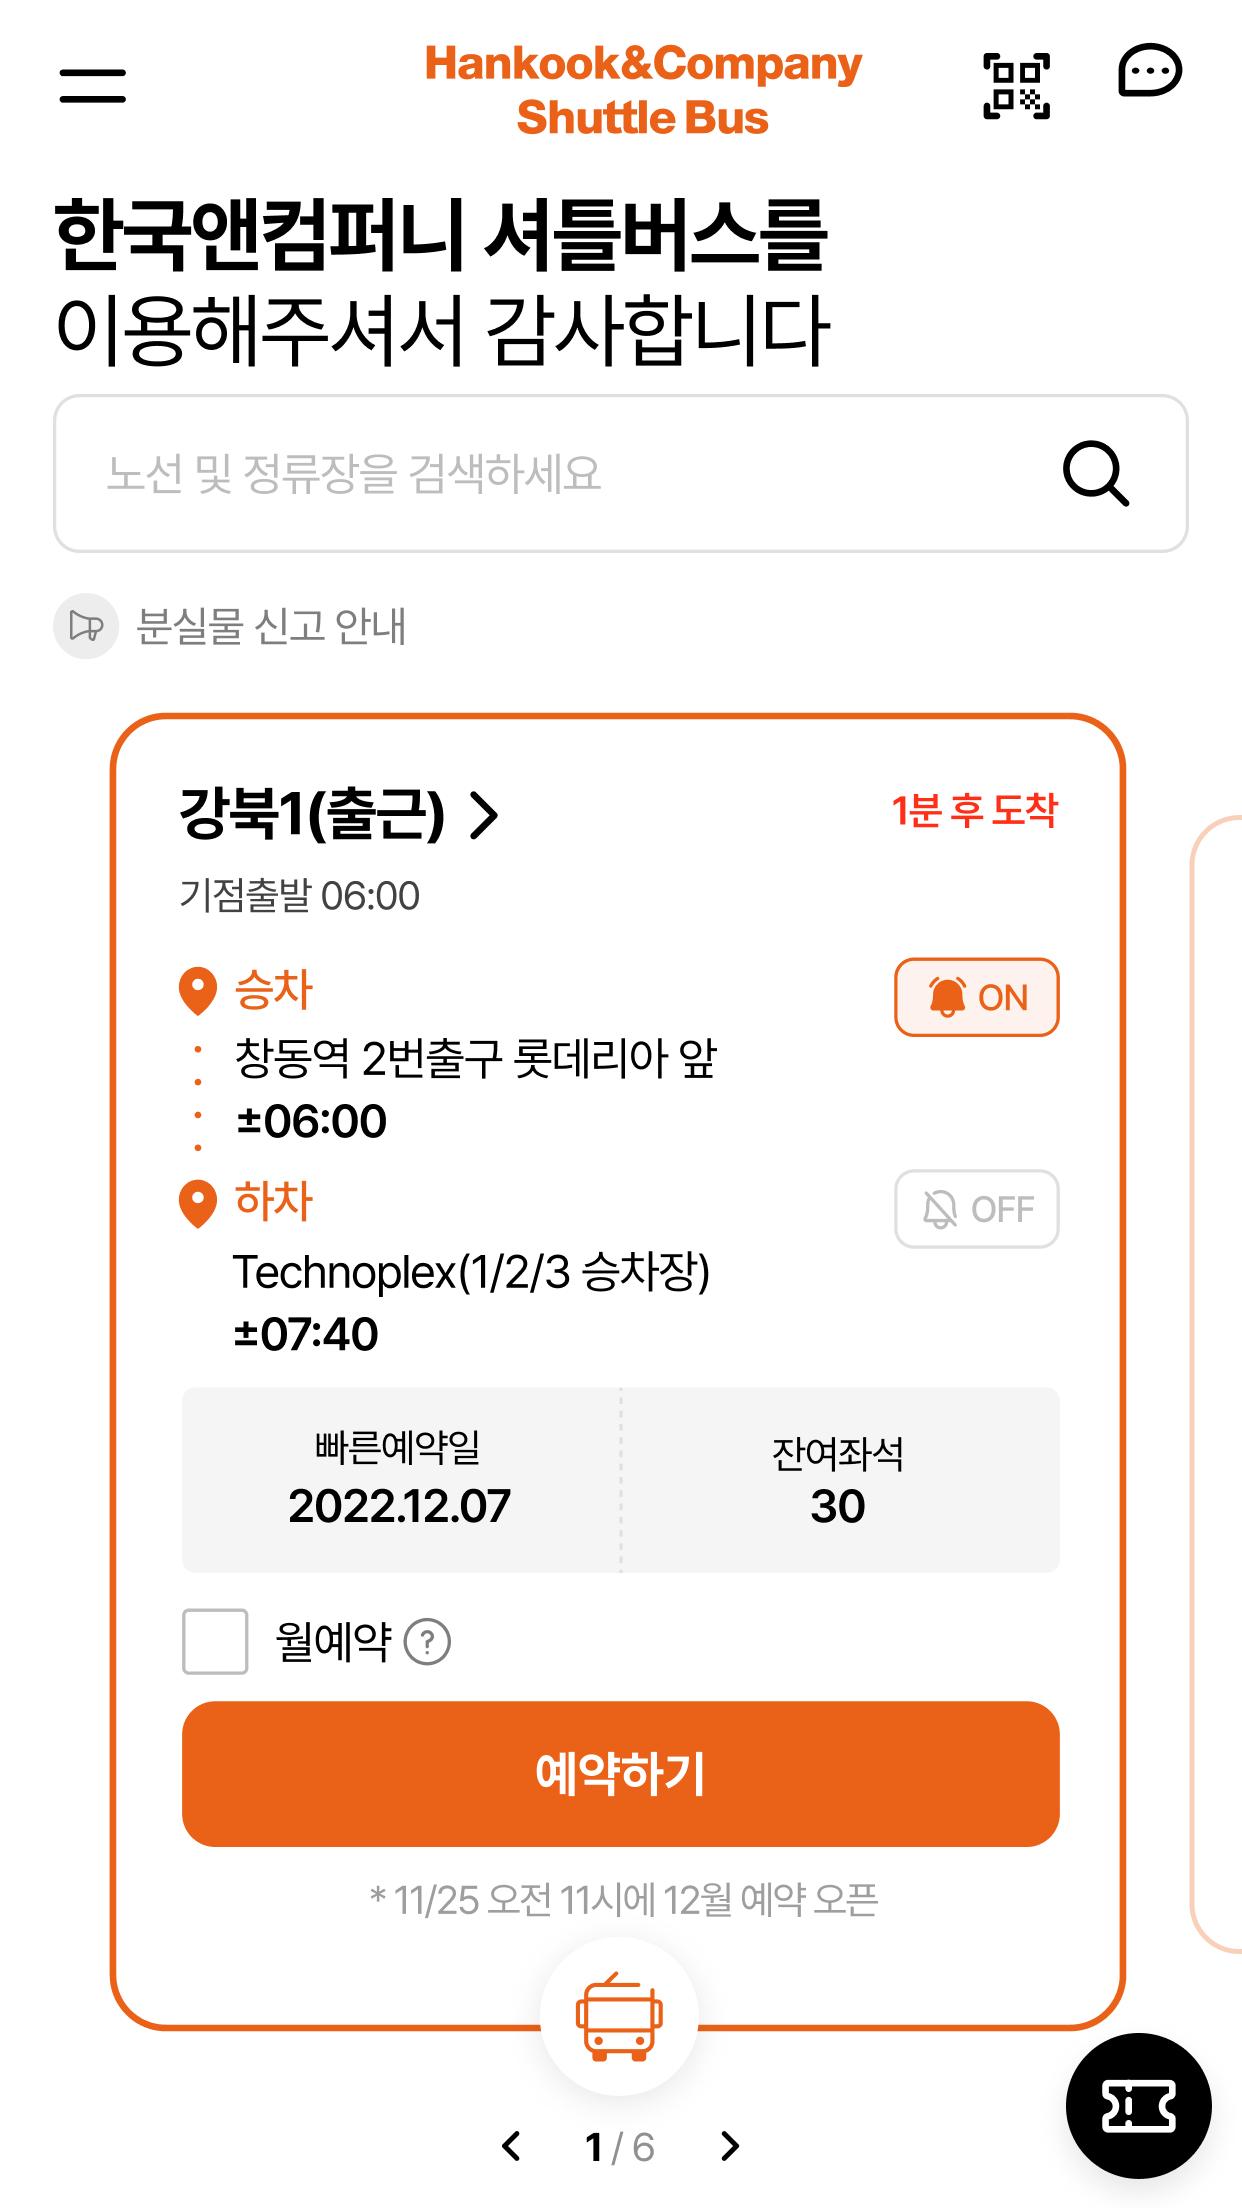The height and width of the screenshot is (2208, 1242).
Task: Tap the megaphone notice icon
Action: coord(86,627)
